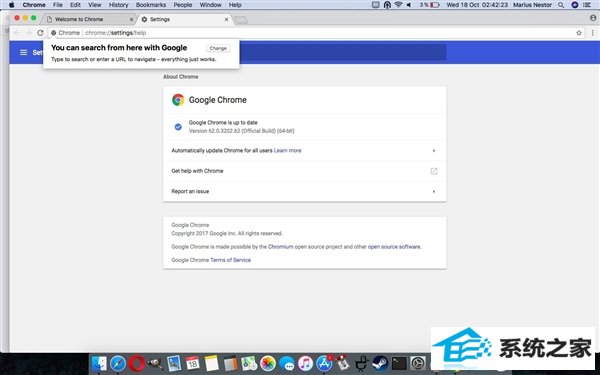
Task: Open Maps from the dock
Action: click(x=249, y=364)
